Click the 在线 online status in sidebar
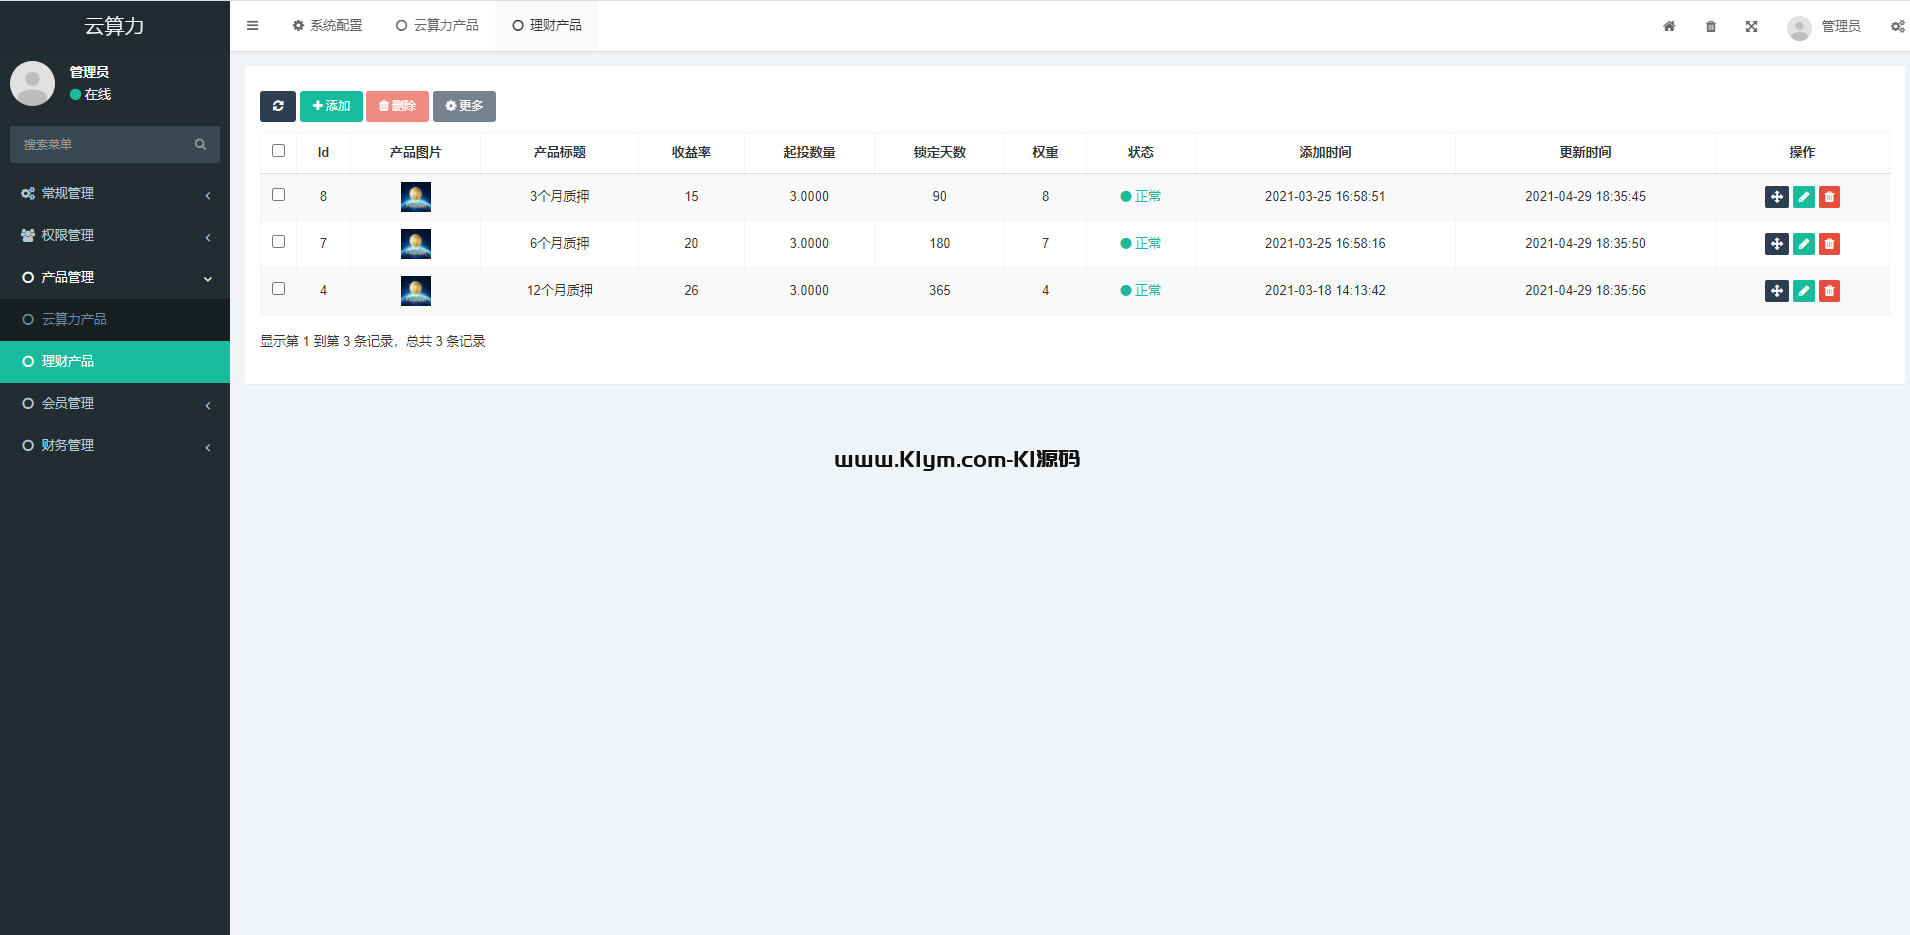The height and width of the screenshot is (935, 1910). pos(91,95)
